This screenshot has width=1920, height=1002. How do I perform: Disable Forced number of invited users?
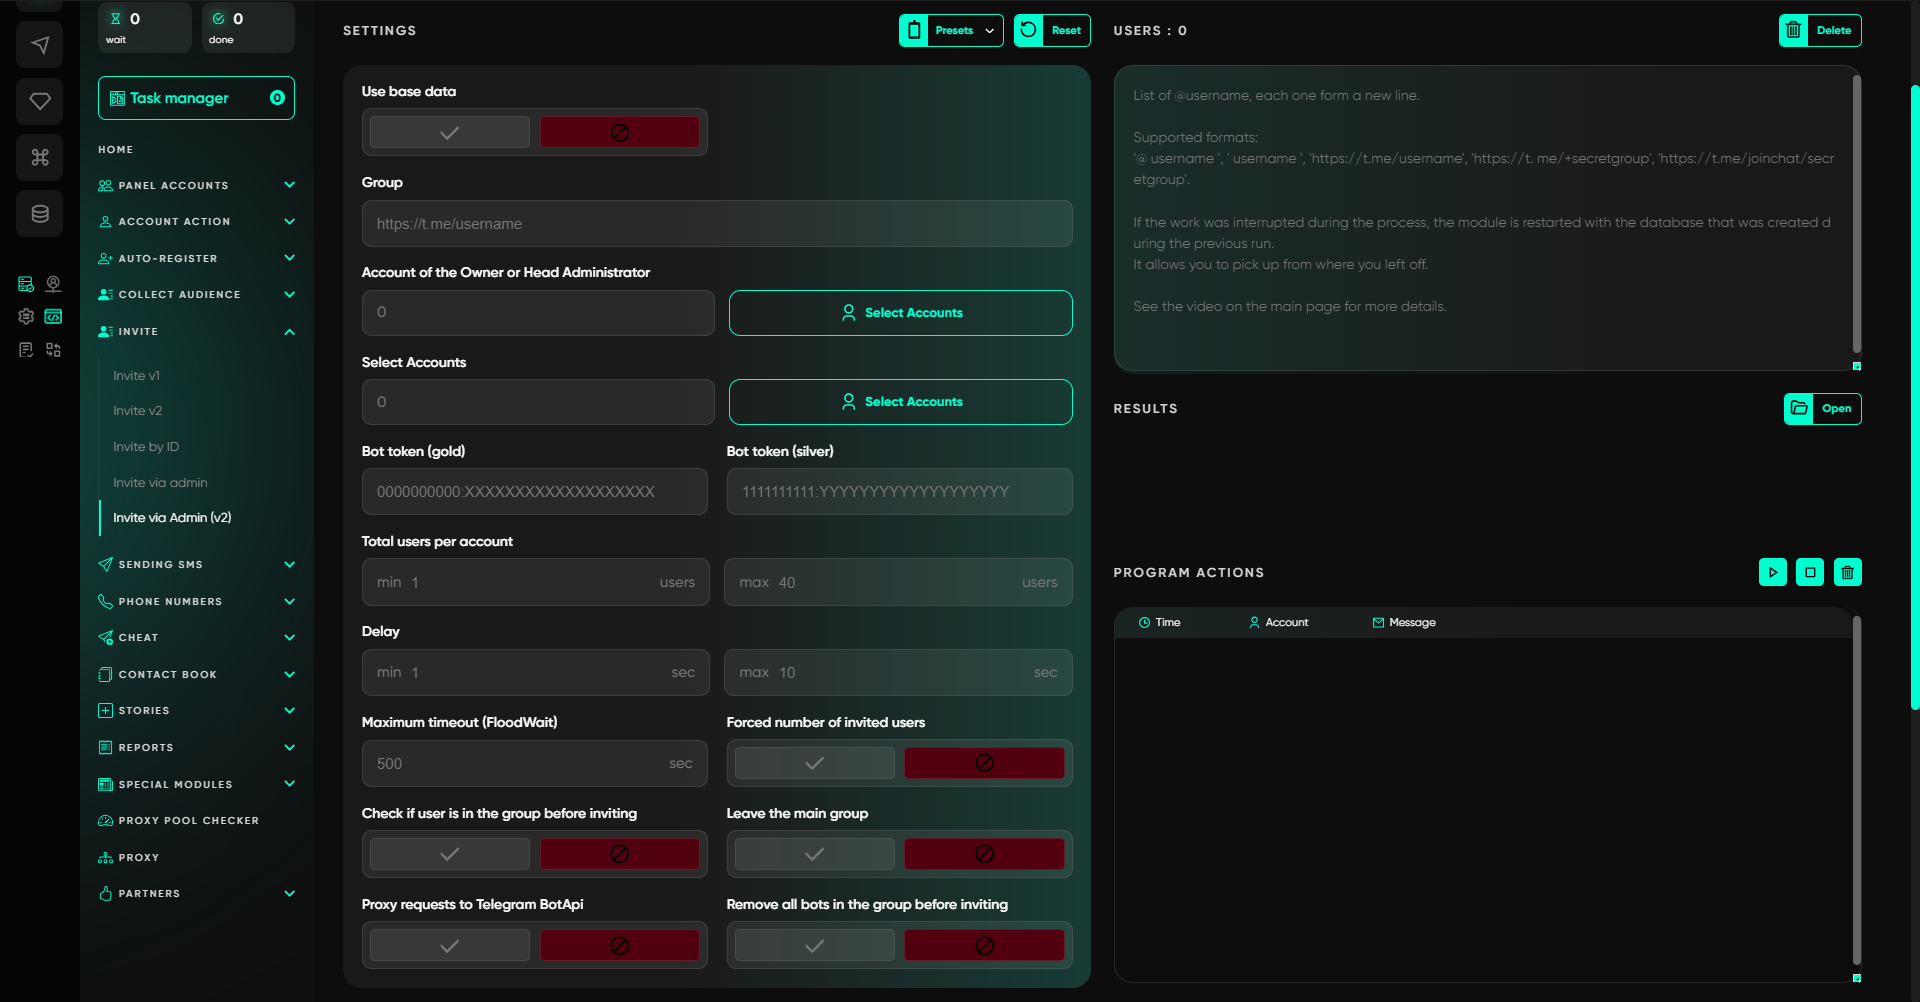coord(984,763)
